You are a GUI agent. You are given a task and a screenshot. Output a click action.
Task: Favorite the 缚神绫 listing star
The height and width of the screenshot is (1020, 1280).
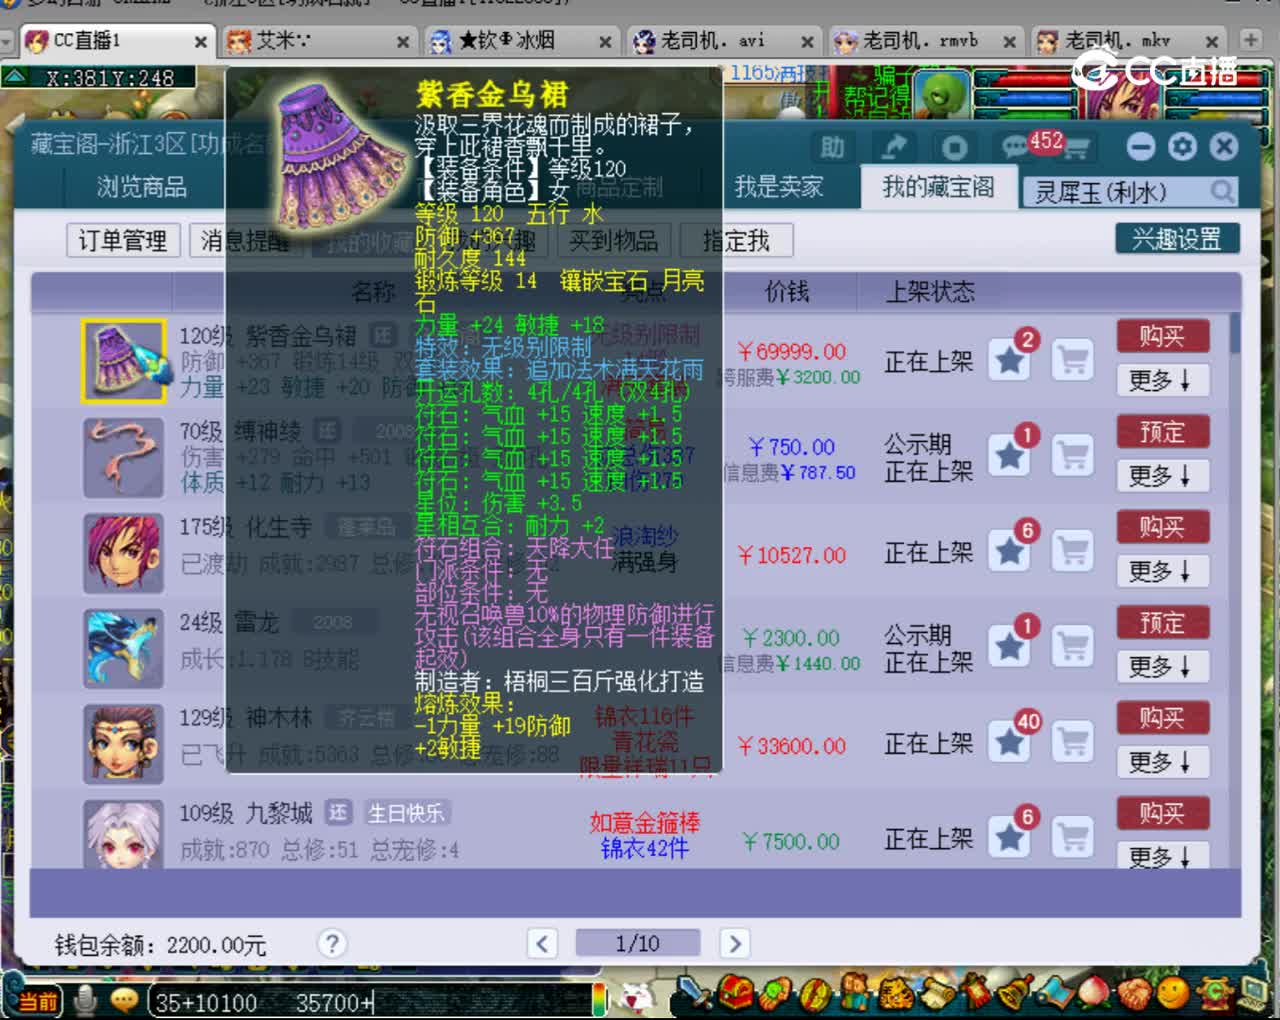click(1010, 455)
